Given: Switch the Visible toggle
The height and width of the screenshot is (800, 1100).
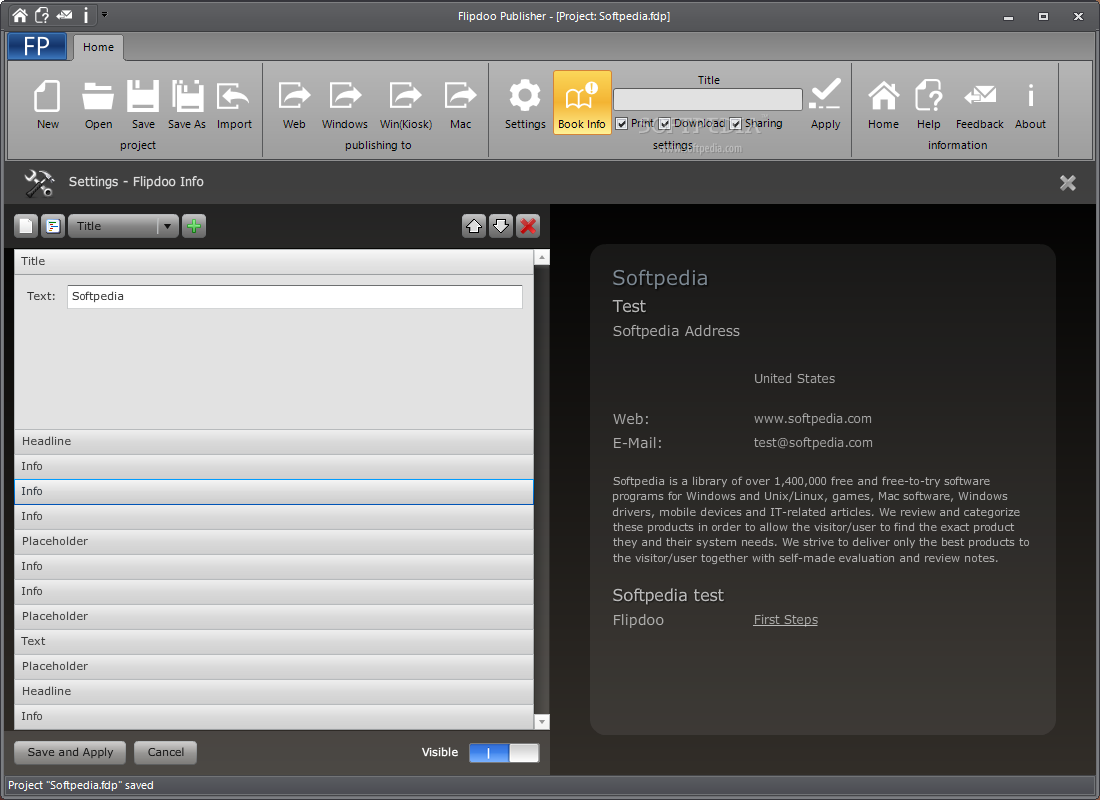Looking at the screenshot, I should pos(504,753).
